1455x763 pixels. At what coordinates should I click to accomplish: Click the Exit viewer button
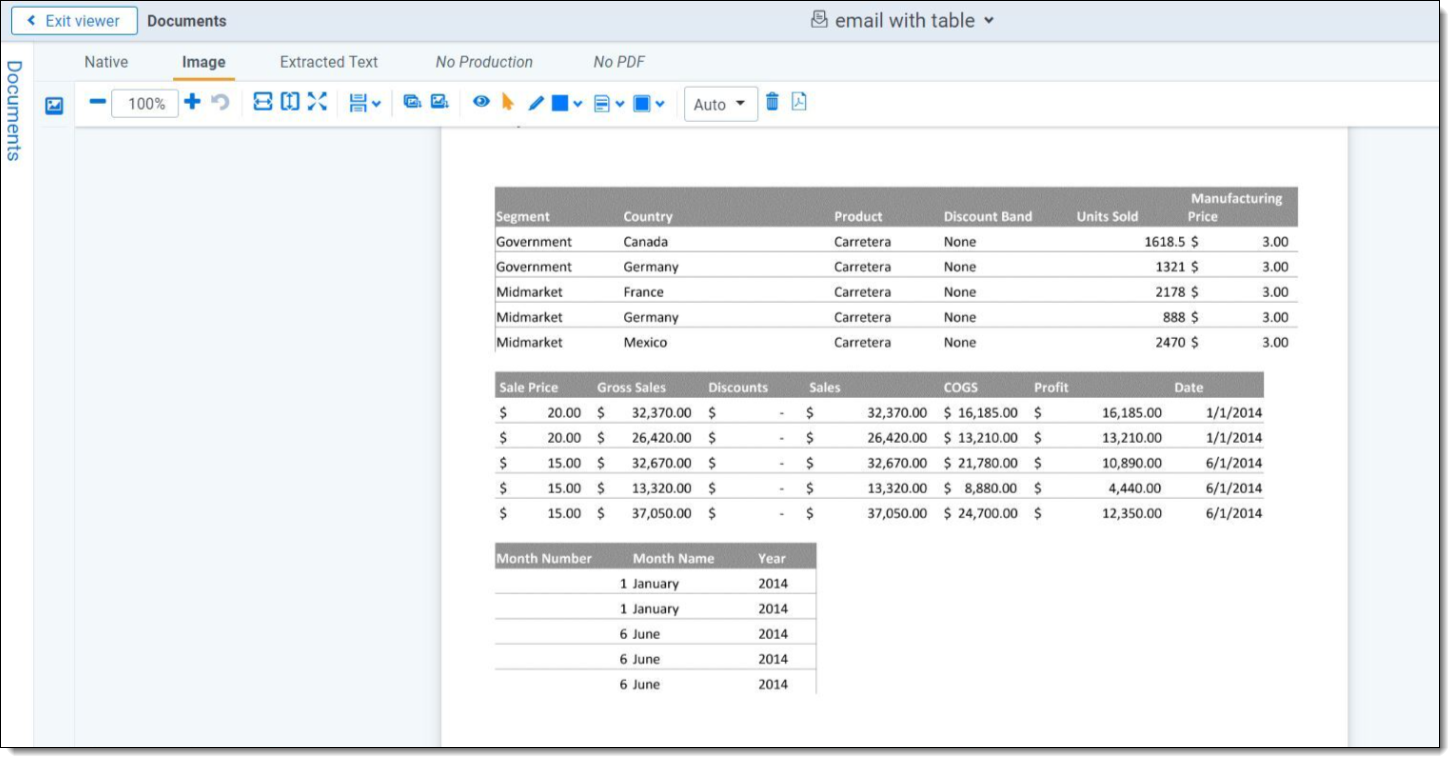(74, 20)
